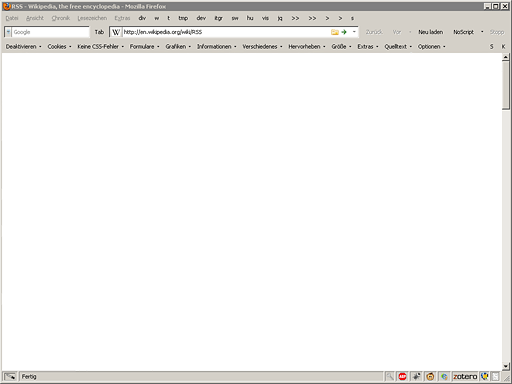Viewport: 512px width, 384px height.
Task: Click the Stopp button
Action: 497,32
